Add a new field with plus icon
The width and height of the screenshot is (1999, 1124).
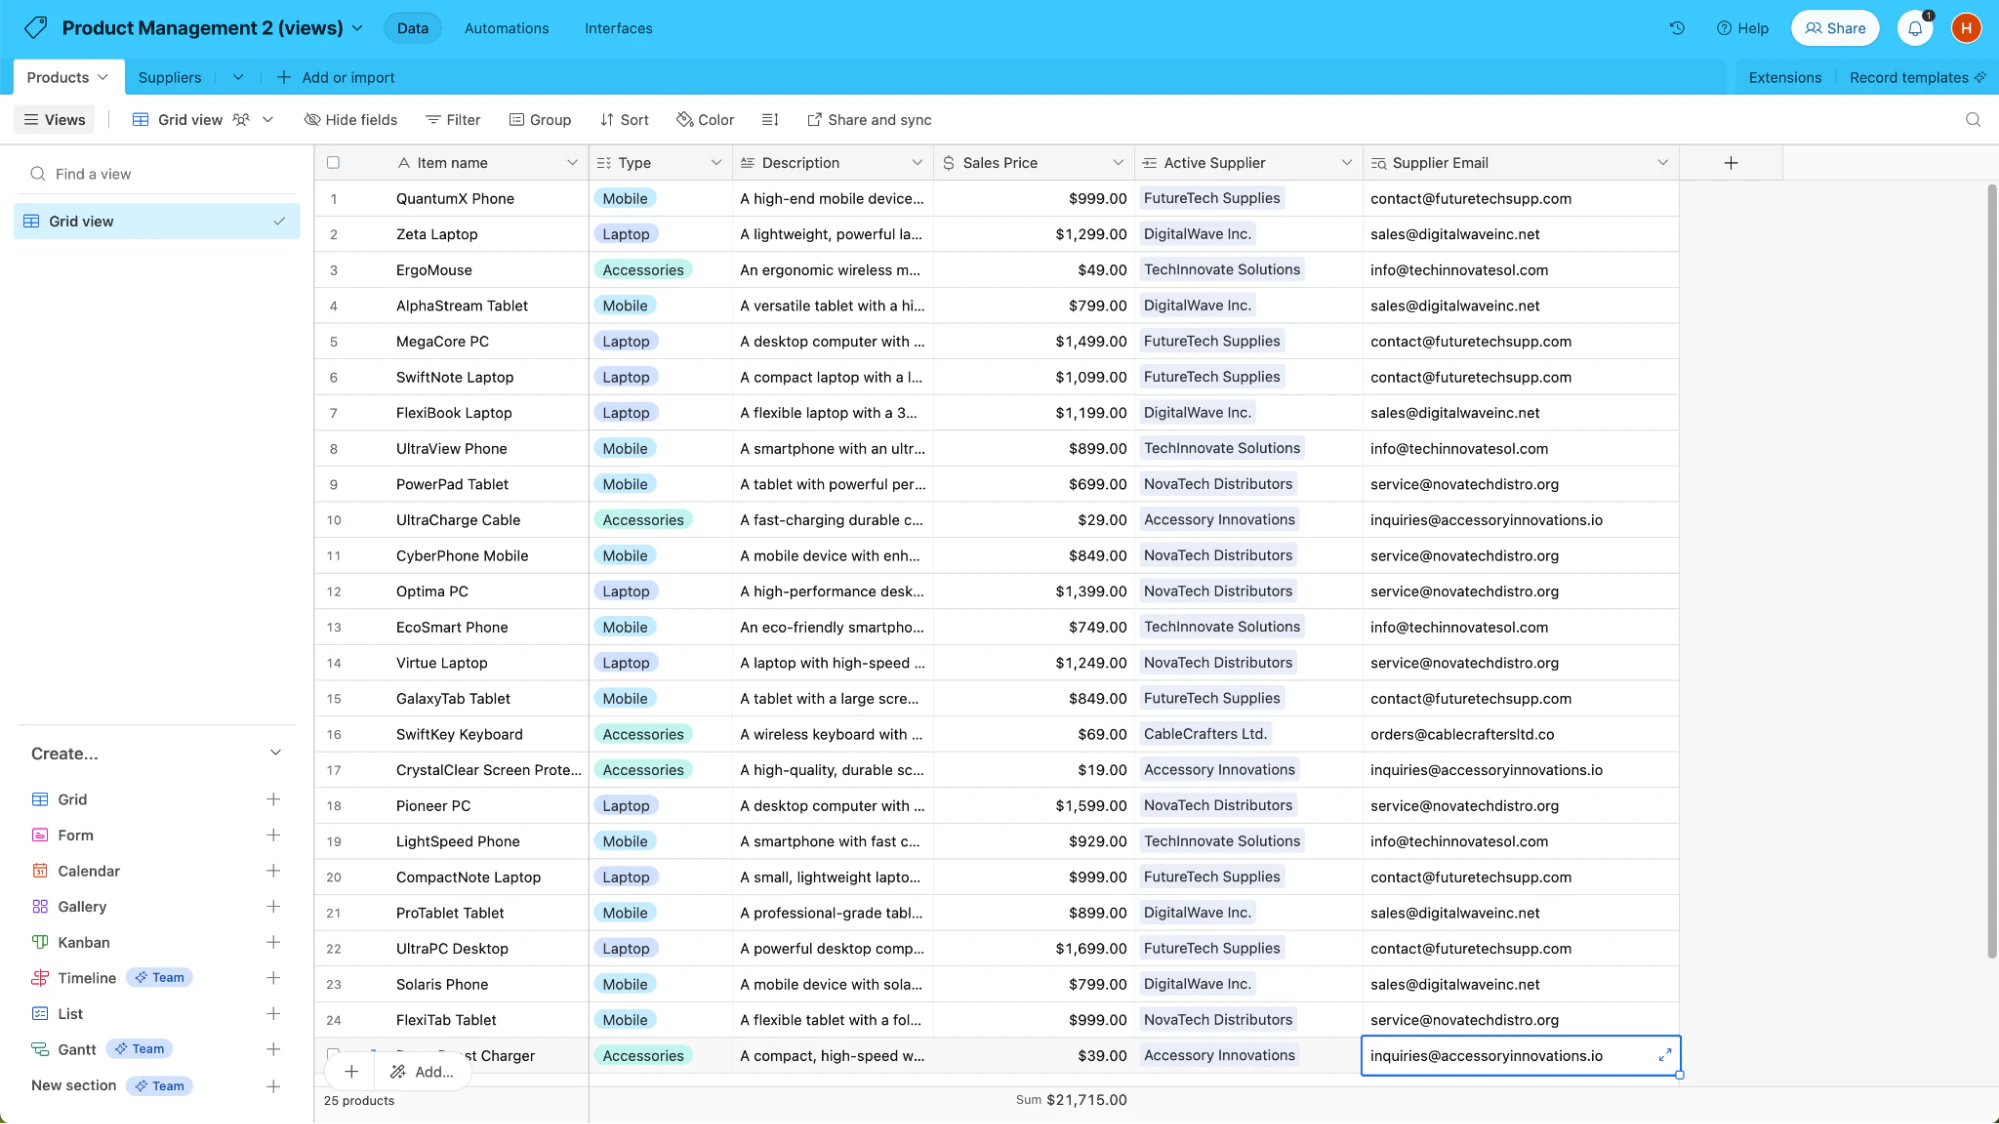click(x=1731, y=163)
